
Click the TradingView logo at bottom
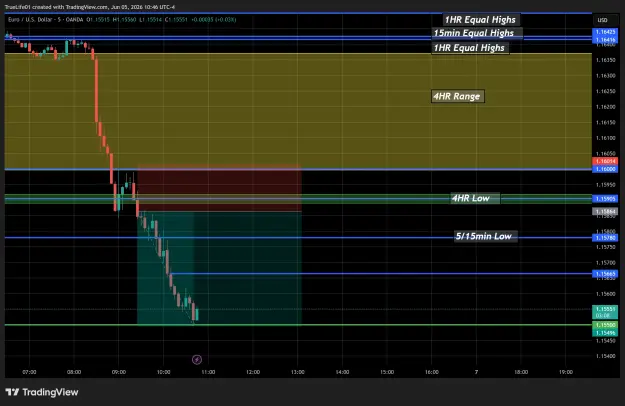[x=42, y=392]
